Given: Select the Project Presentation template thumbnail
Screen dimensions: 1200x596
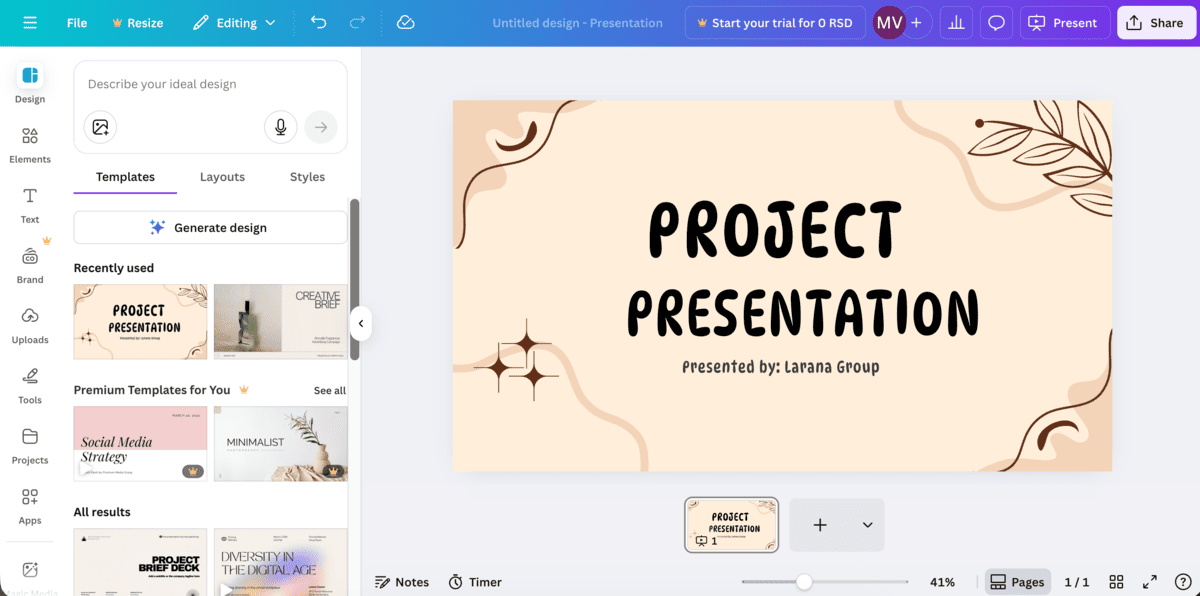Looking at the screenshot, I should click(140, 321).
